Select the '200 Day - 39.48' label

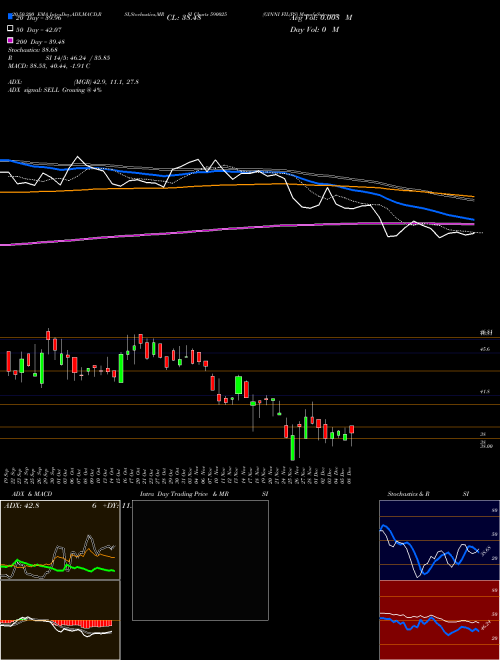point(40,41)
